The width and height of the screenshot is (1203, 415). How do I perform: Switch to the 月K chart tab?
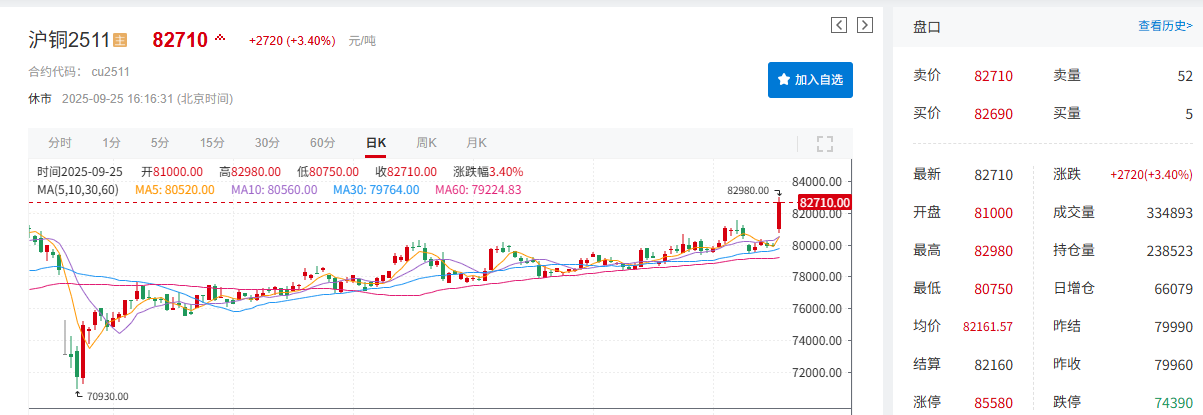[x=477, y=143]
